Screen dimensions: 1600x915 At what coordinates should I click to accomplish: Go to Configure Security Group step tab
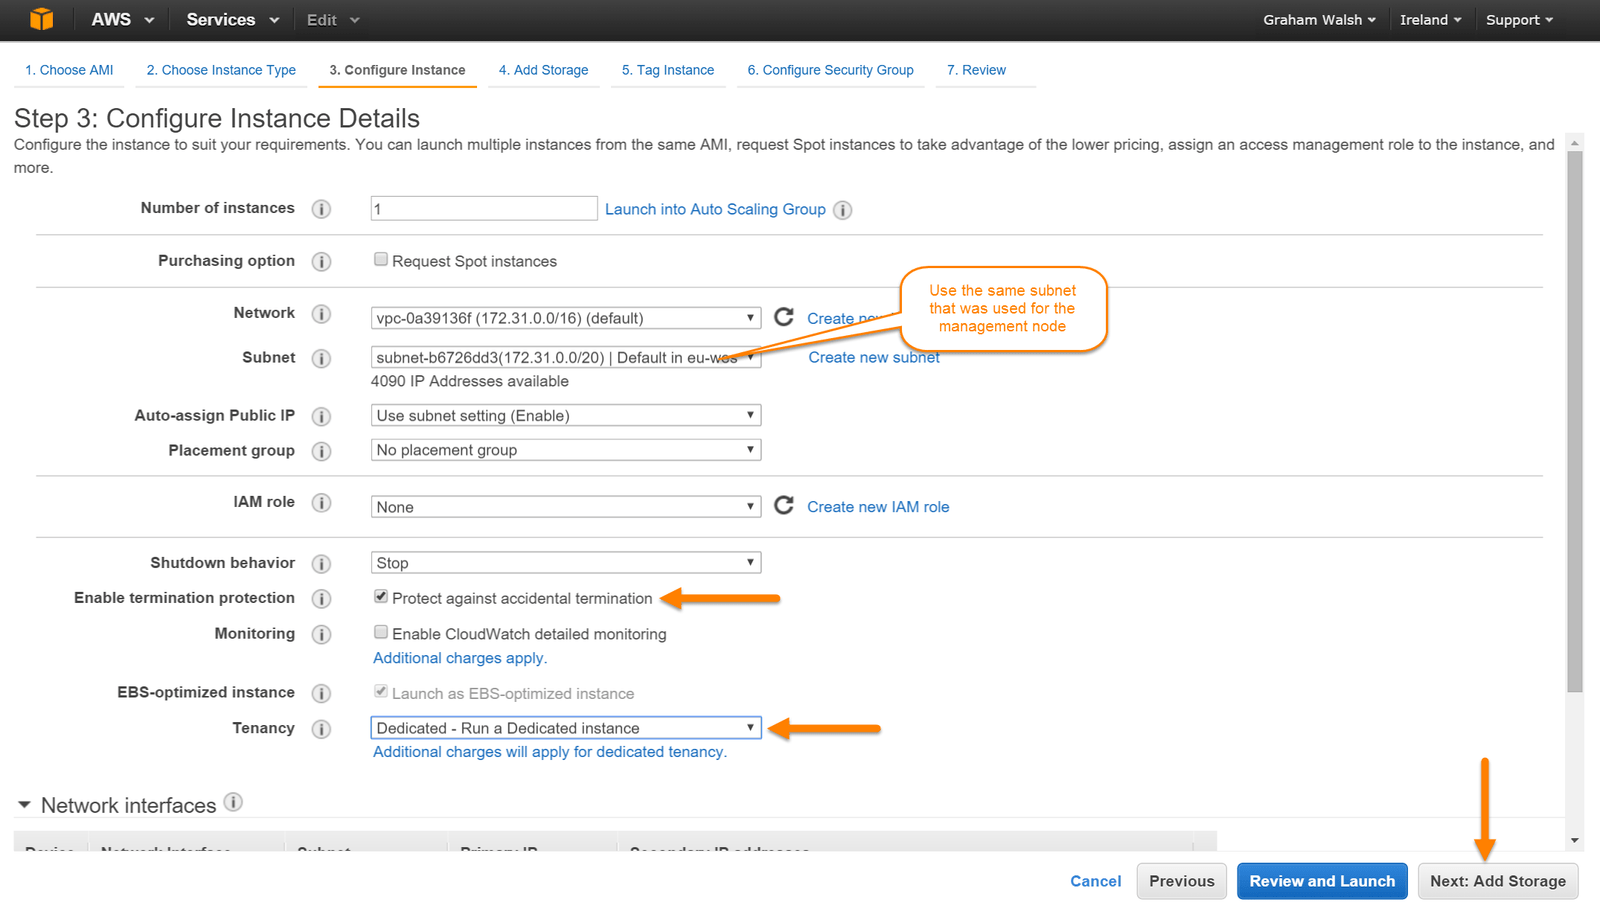pyautogui.click(x=830, y=70)
